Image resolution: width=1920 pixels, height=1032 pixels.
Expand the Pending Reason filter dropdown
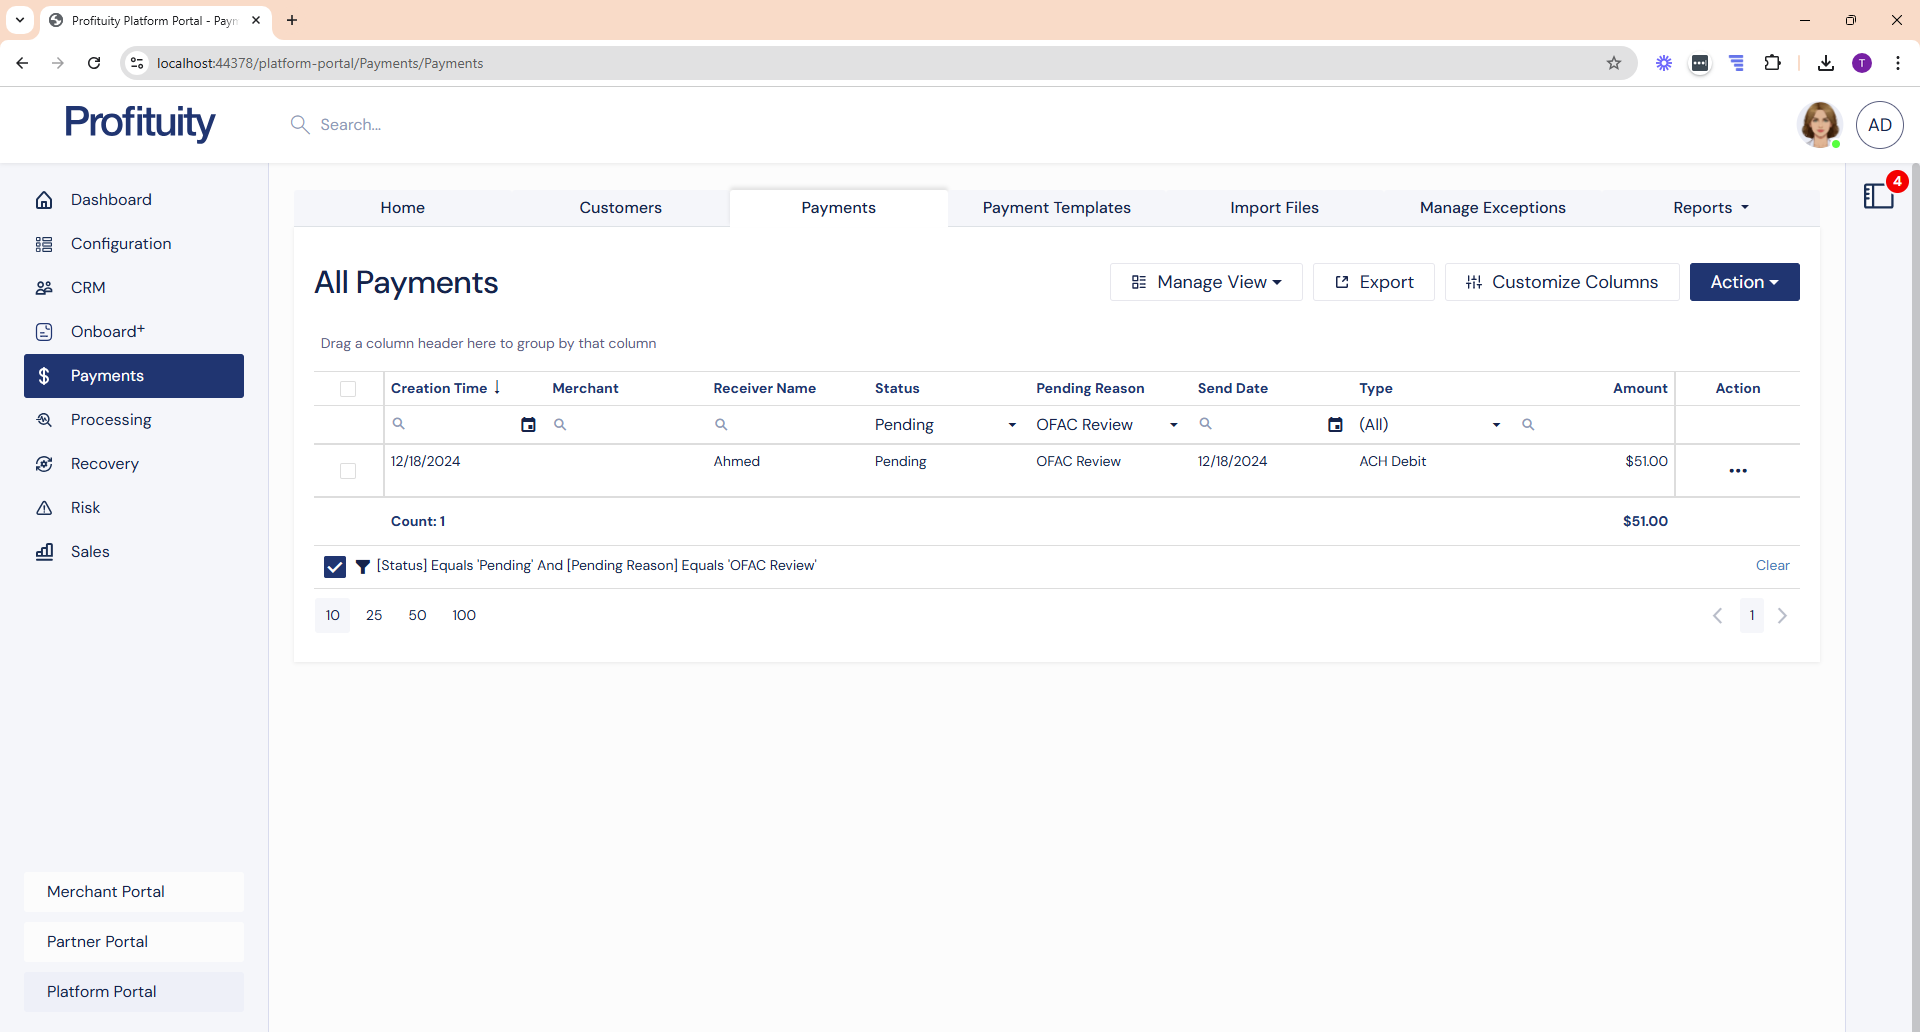pyautogui.click(x=1173, y=425)
